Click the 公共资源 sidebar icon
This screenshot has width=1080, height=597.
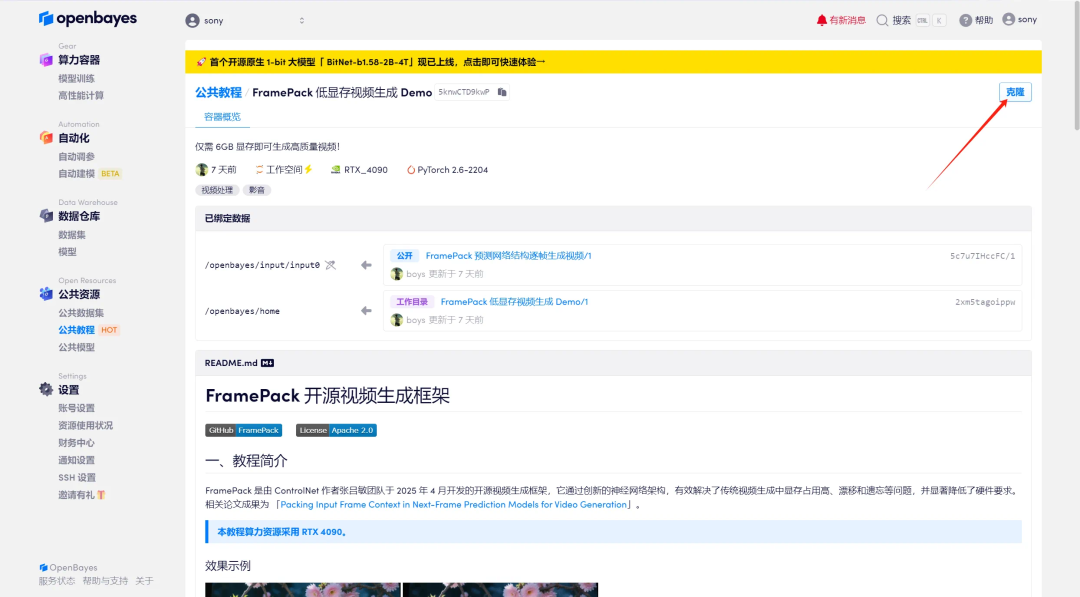coord(46,293)
